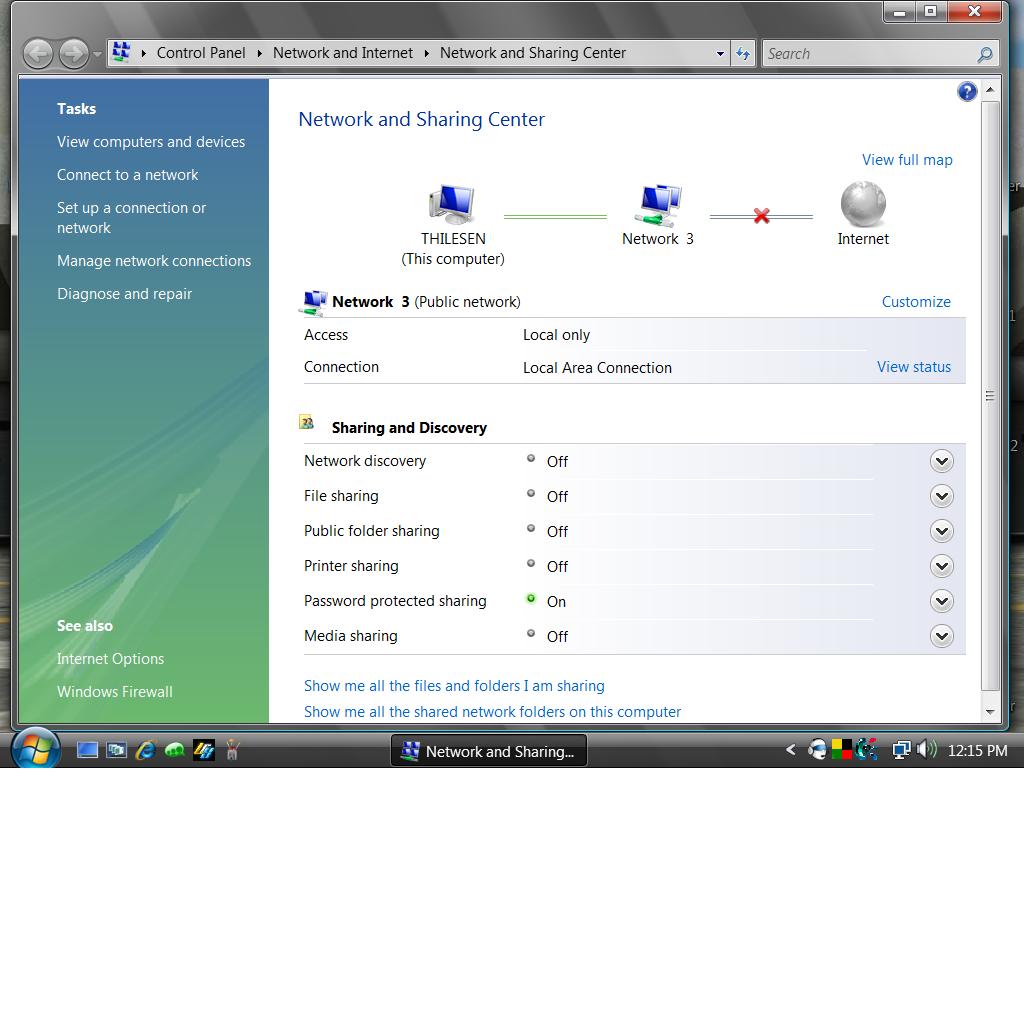This screenshot has width=1024, height=1024.
Task: Click Network and Sharing Center breadcrumb
Action: 533,53
